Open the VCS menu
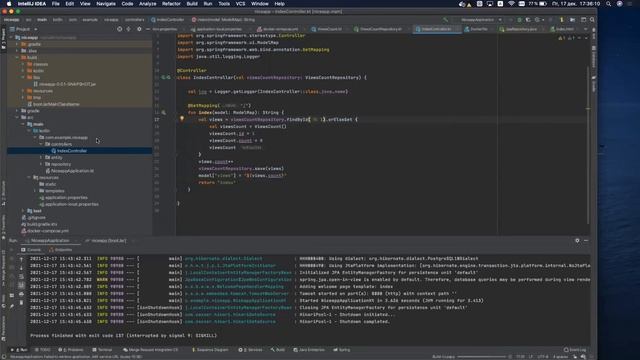640x360 pixels. 240,4
